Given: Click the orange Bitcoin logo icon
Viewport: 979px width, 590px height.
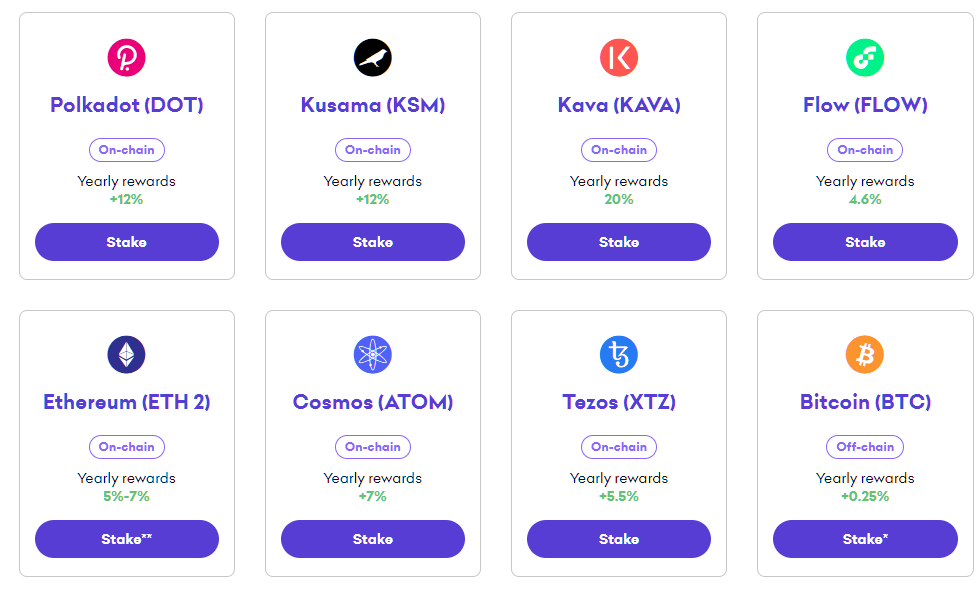Looking at the screenshot, I should pyautogui.click(x=865, y=355).
